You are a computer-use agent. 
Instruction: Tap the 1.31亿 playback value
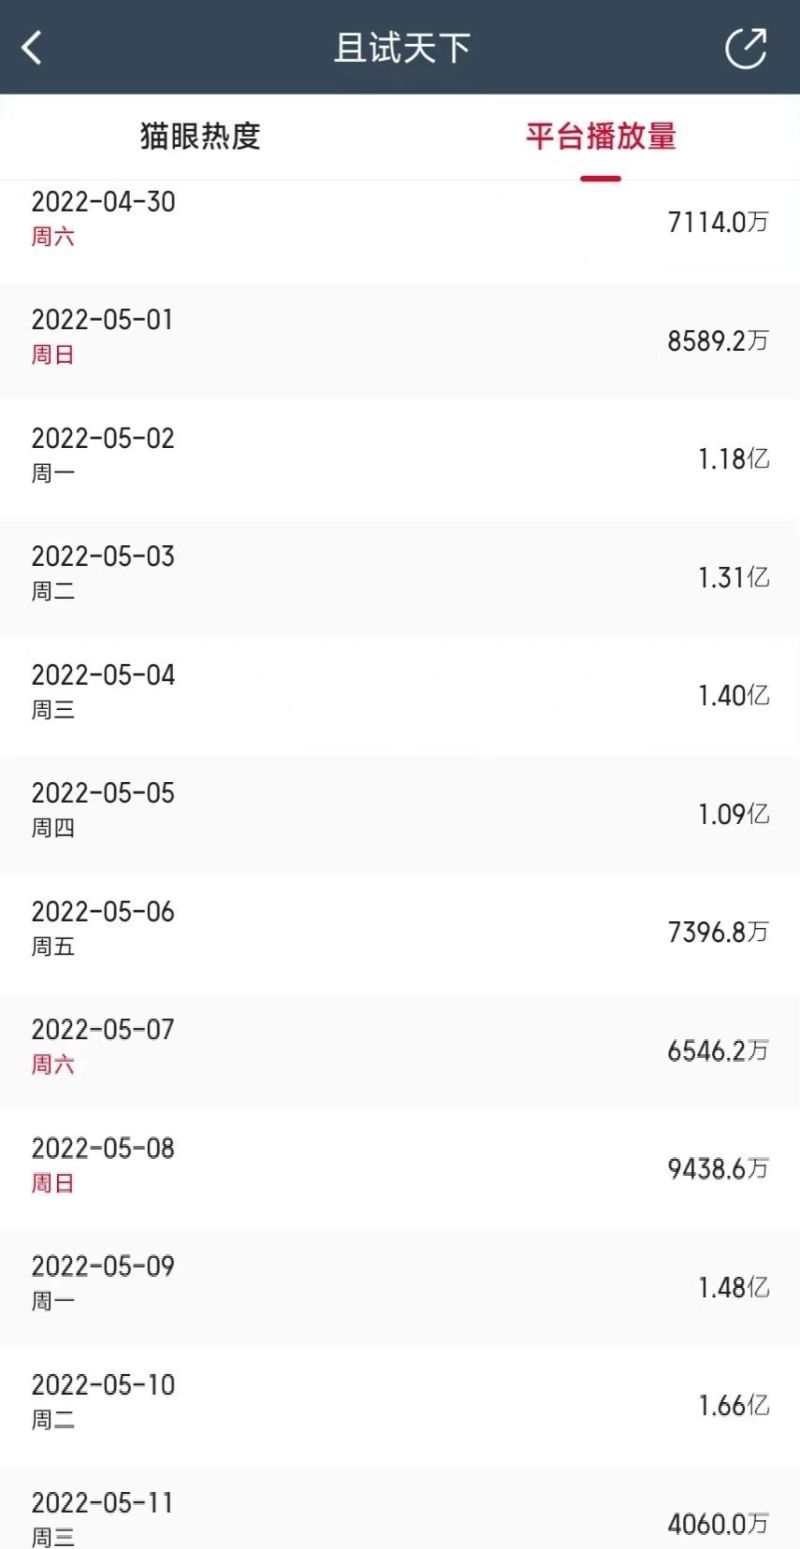click(733, 577)
